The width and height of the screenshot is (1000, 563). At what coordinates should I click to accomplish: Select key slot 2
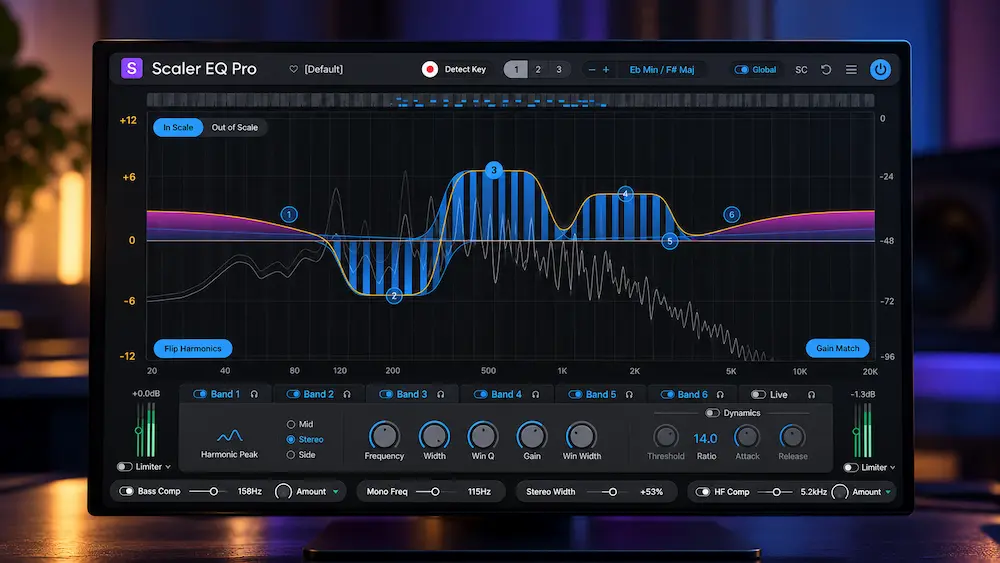coord(538,69)
